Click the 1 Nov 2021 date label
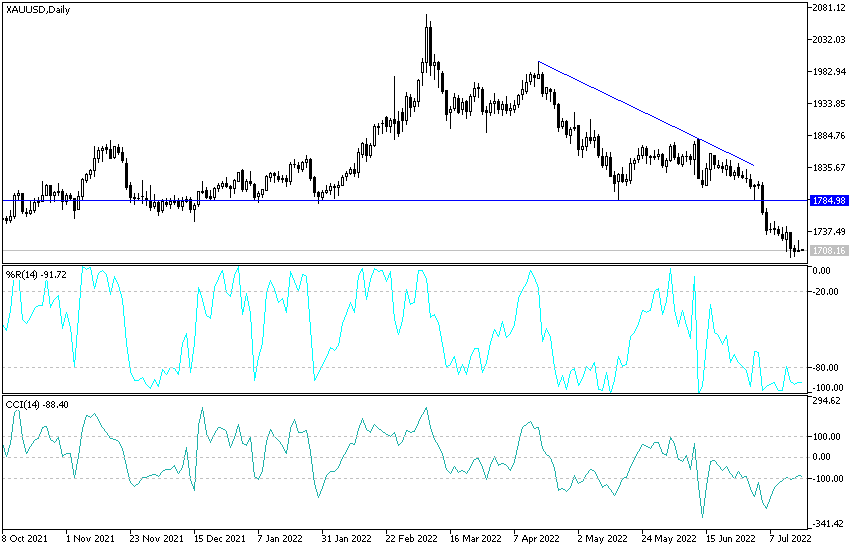The height and width of the screenshot is (550, 860). [x=90, y=538]
